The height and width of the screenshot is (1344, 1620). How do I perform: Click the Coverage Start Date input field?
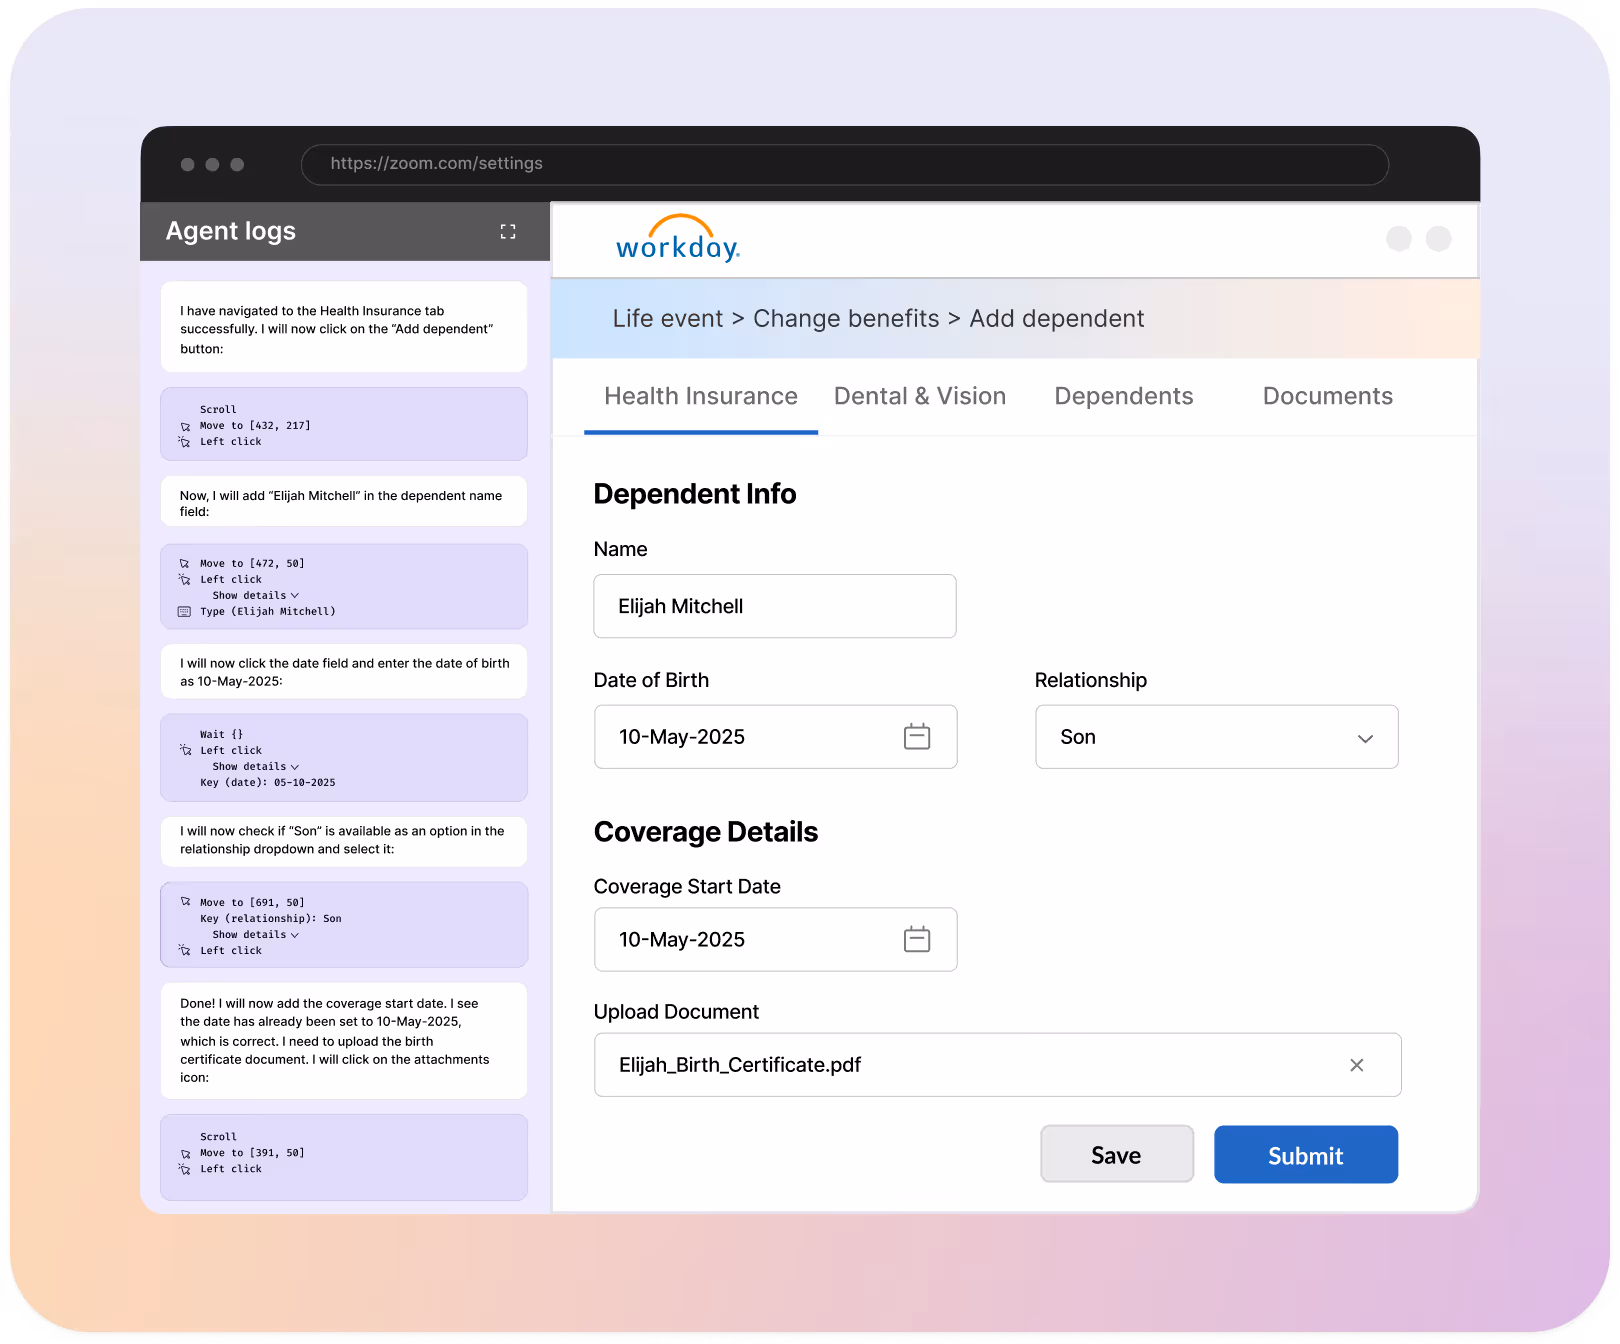point(776,940)
